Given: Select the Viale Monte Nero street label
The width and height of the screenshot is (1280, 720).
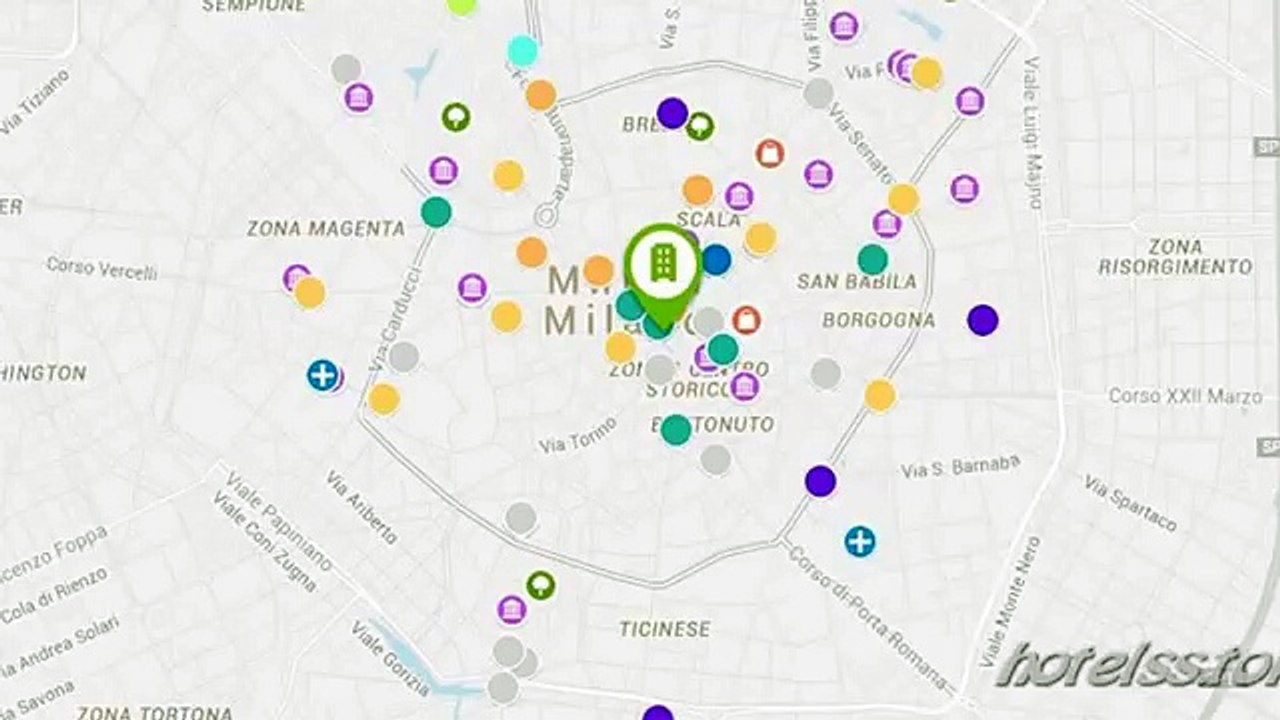Looking at the screenshot, I should [x=1010, y=602].
